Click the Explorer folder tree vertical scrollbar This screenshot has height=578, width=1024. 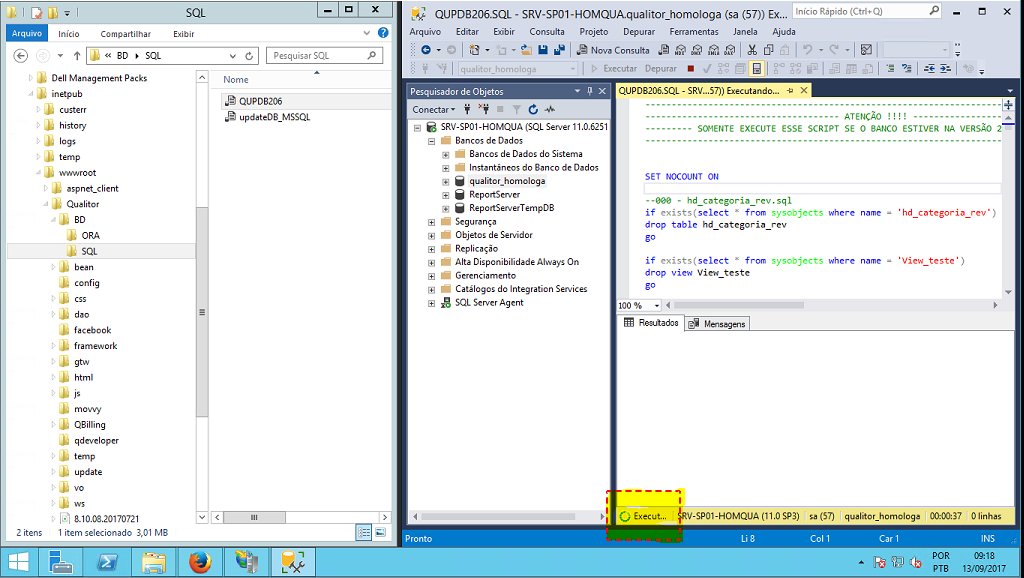click(x=202, y=312)
